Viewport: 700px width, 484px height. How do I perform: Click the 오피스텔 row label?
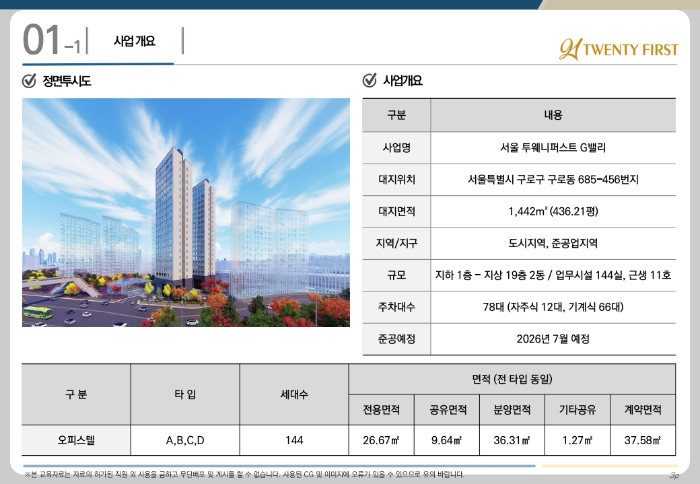[x=76, y=440]
